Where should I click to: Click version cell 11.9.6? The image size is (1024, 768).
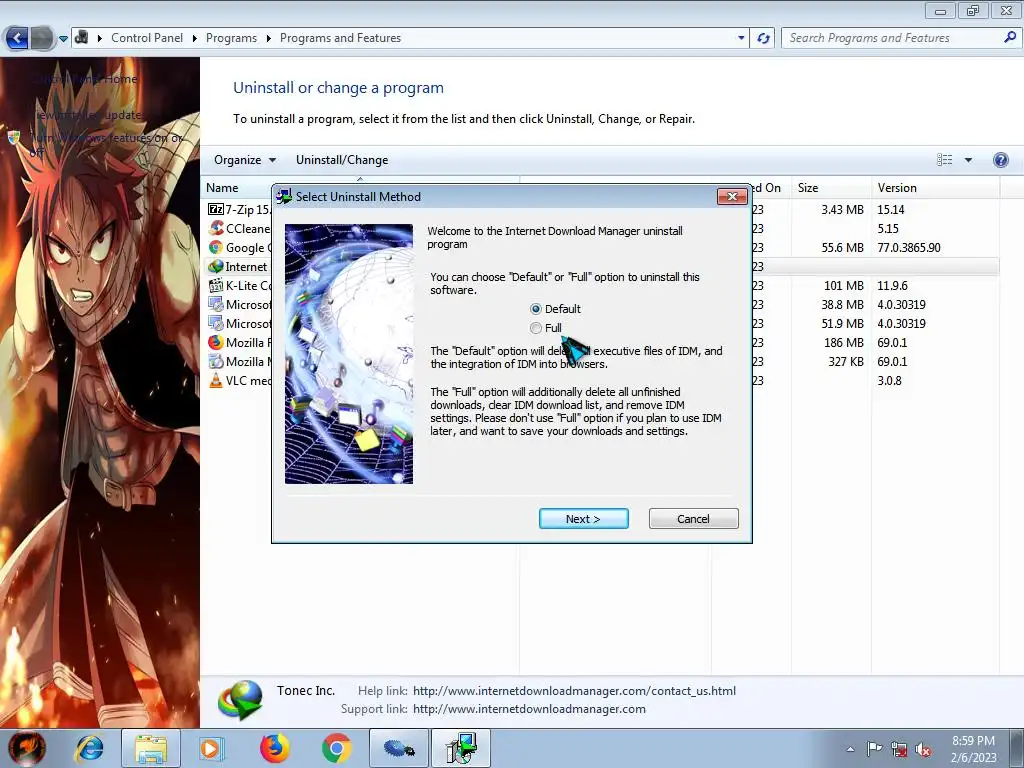pos(892,285)
